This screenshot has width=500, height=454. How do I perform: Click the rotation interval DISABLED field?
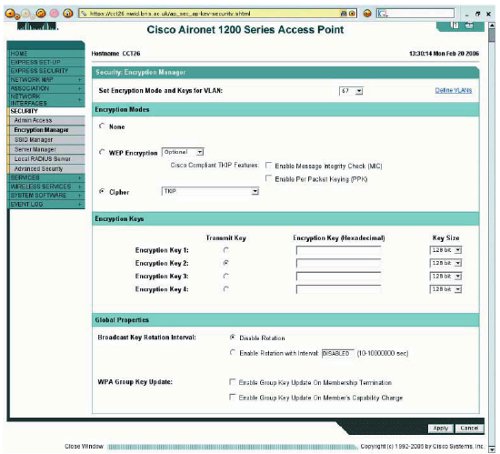[338, 353]
